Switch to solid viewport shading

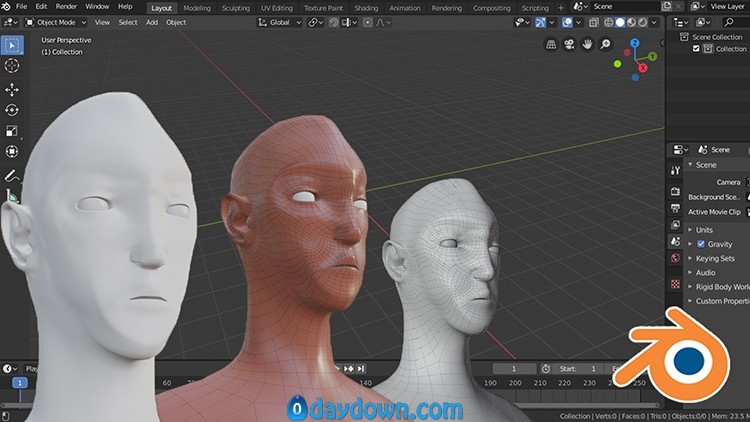[x=618, y=22]
